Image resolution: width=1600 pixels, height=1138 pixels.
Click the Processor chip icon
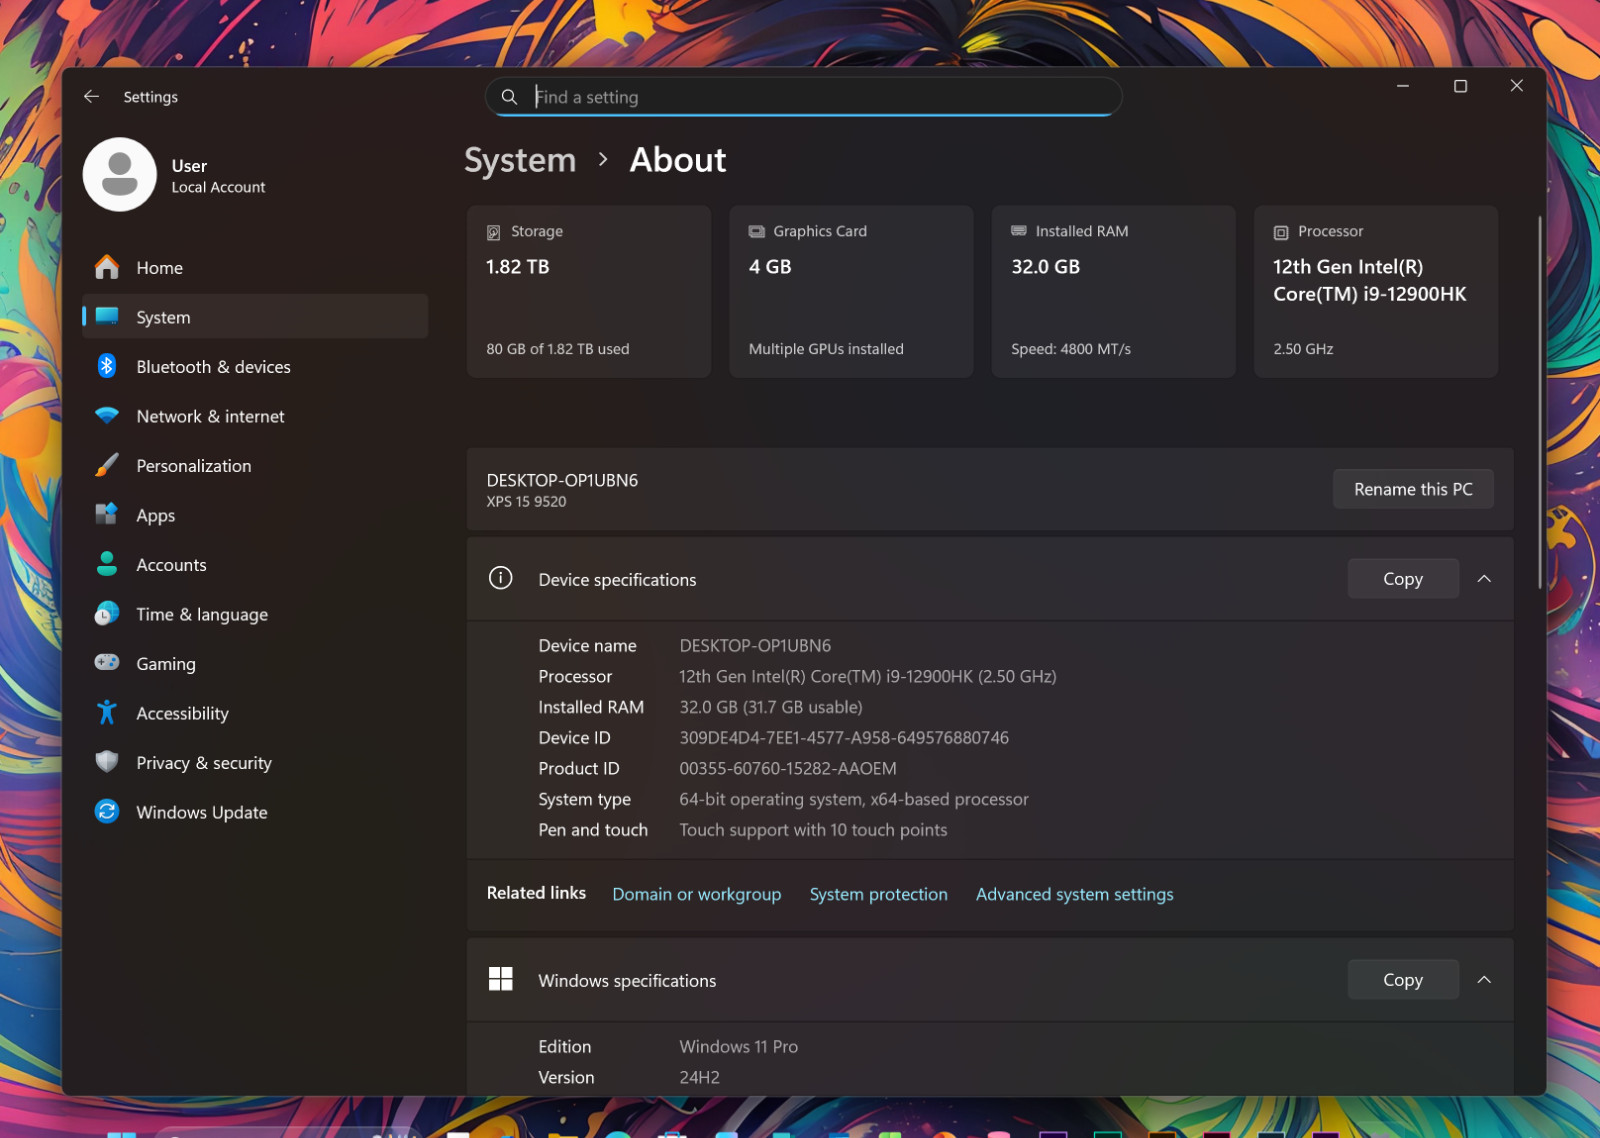point(1281,232)
